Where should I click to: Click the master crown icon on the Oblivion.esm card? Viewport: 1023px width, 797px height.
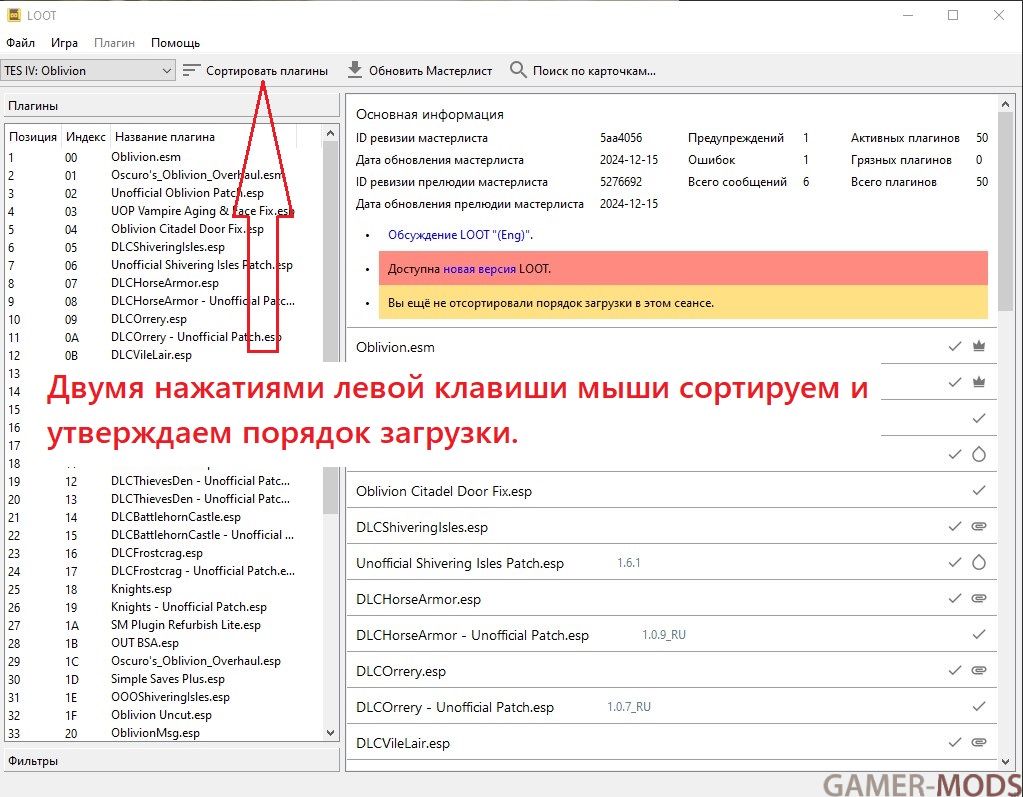(979, 346)
